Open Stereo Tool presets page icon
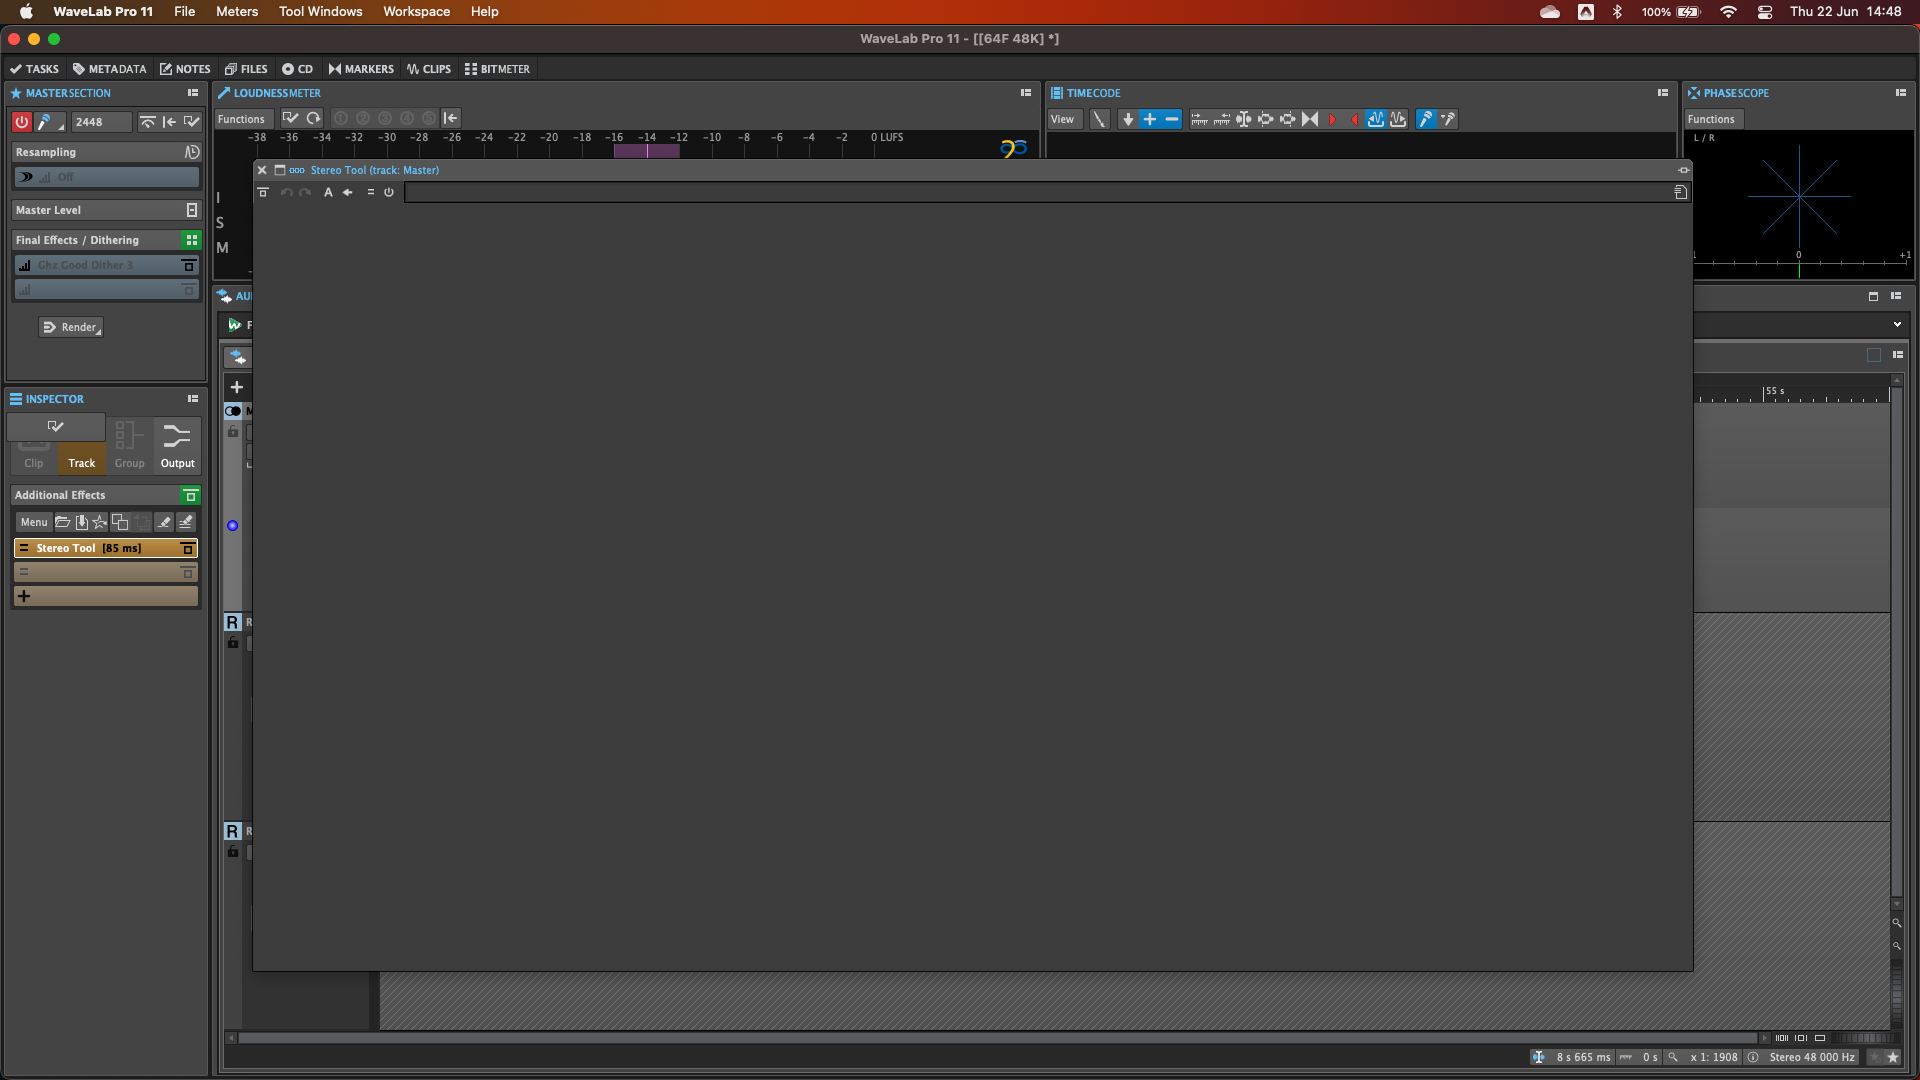 1681,192
